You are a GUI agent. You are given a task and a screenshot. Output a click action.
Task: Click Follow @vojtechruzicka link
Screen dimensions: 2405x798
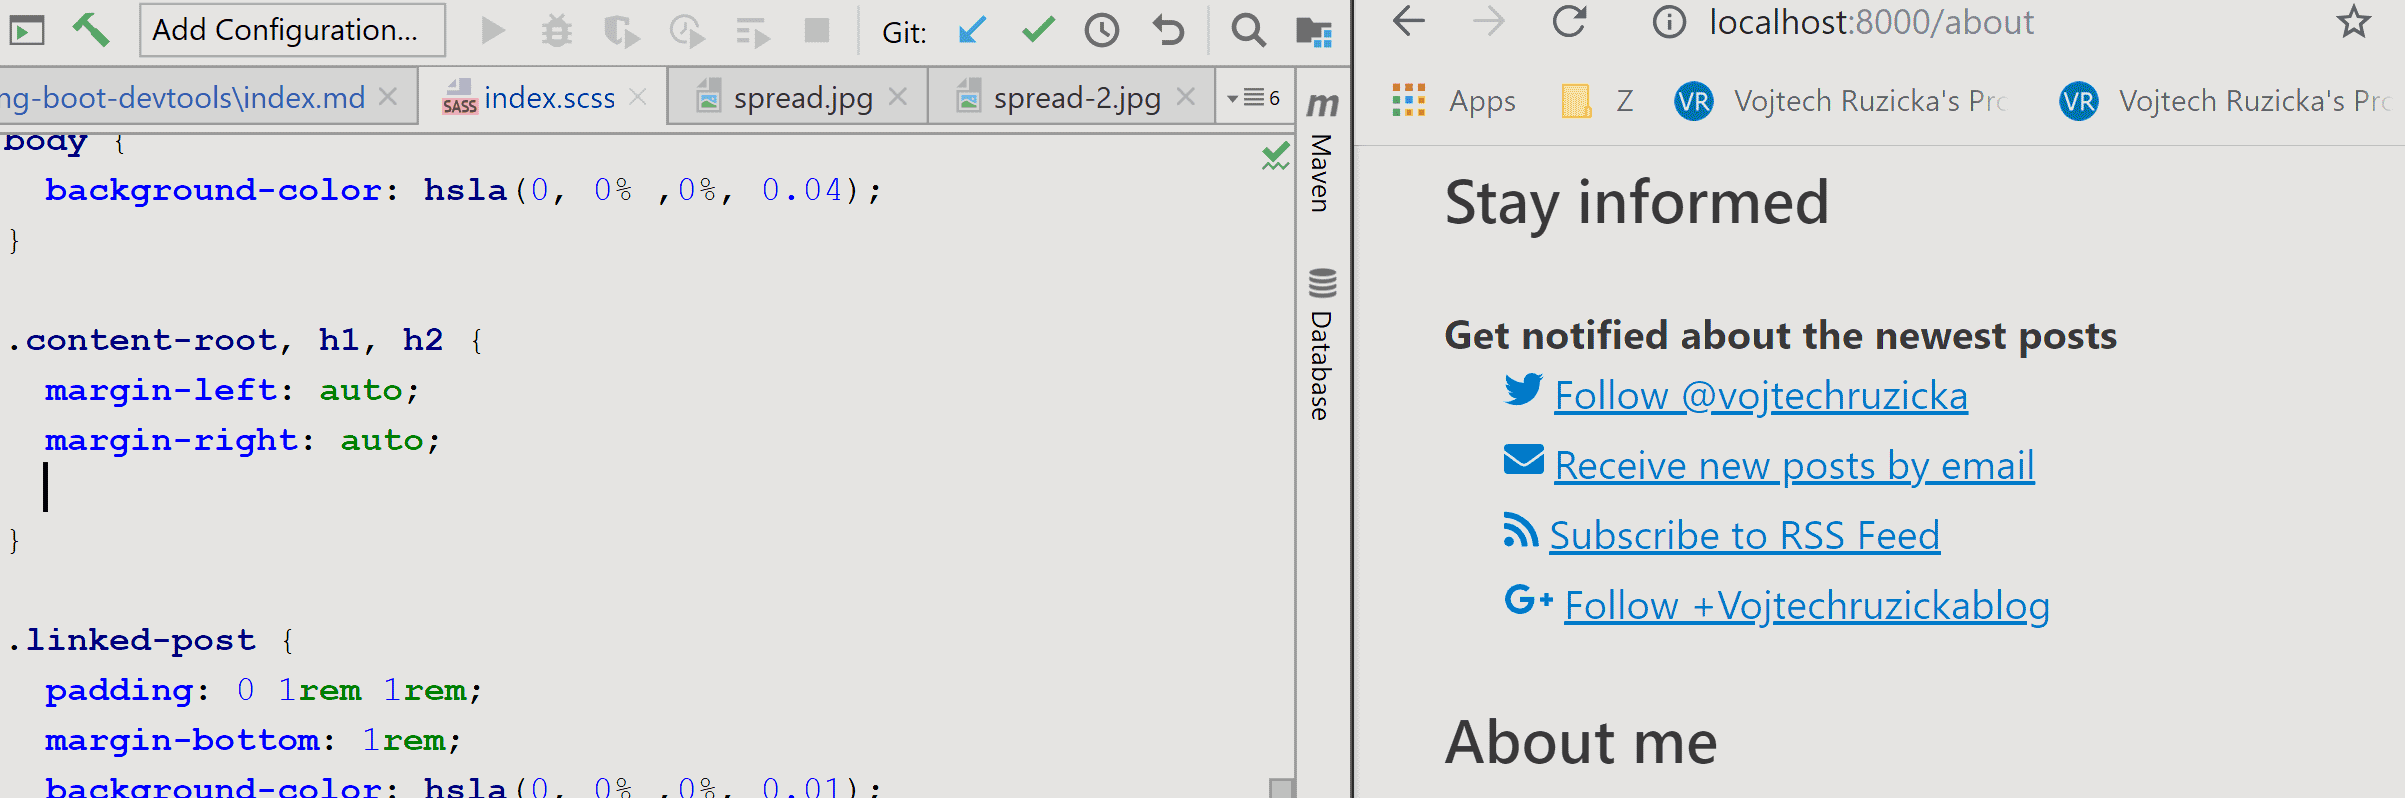[1760, 396]
